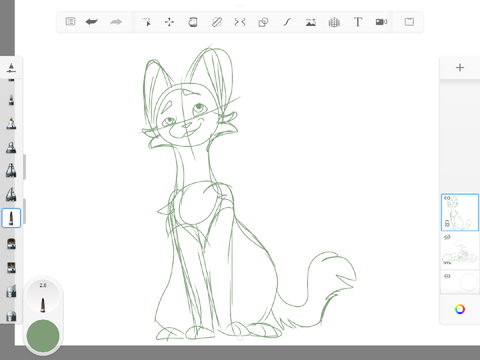Choose the Selection tool

(x=146, y=22)
